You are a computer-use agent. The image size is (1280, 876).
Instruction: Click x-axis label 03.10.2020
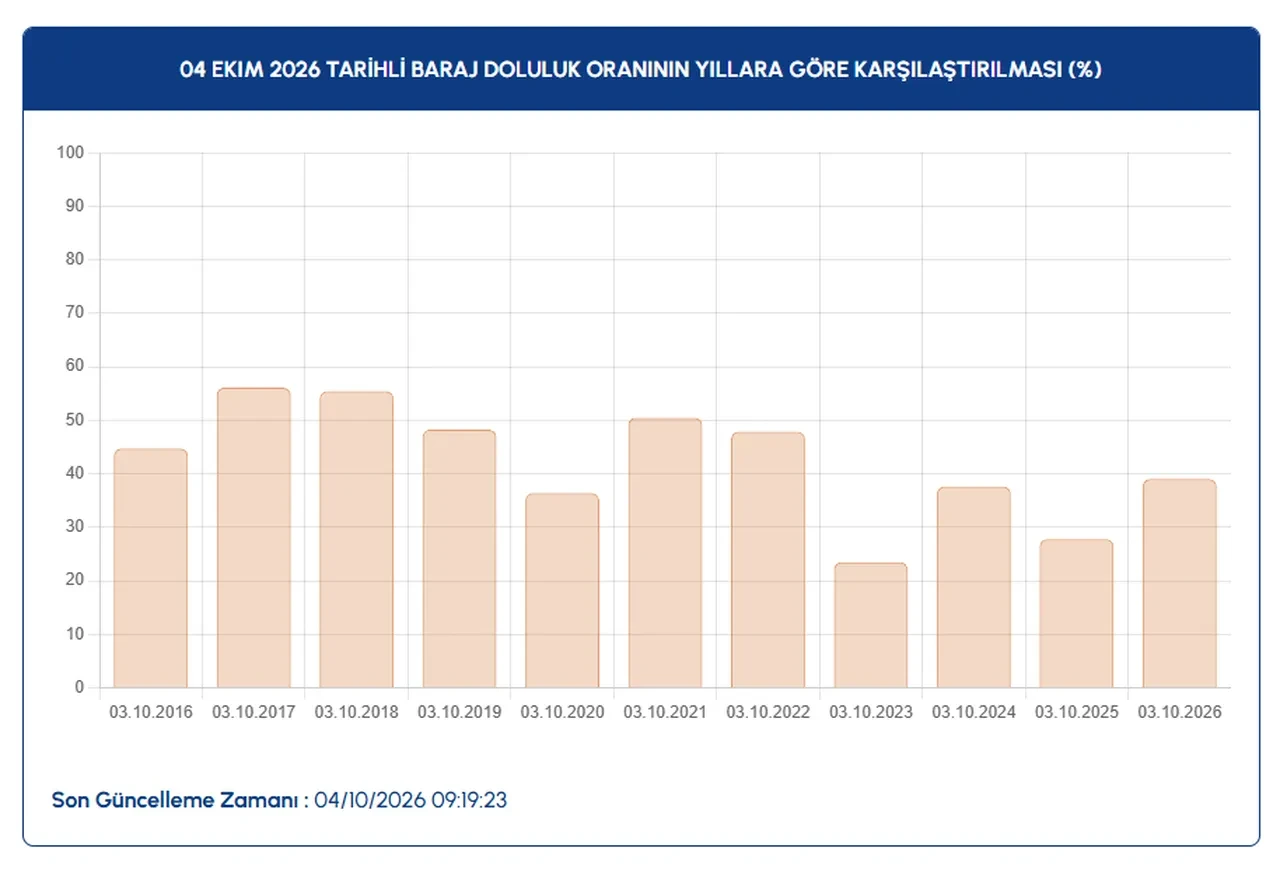tap(562, 713)
